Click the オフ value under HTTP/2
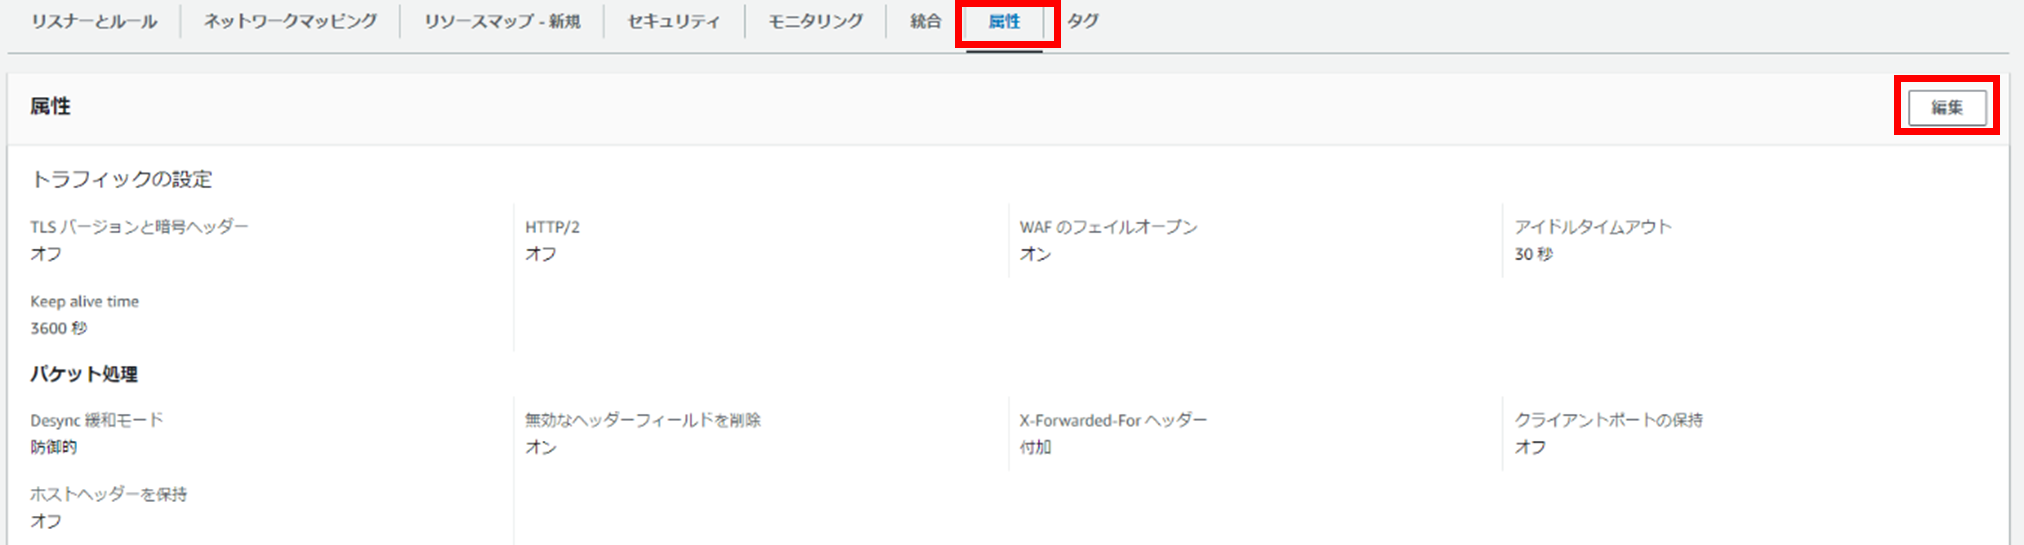The height and width of the screenshot is (545, 2024). click(541, 254)
